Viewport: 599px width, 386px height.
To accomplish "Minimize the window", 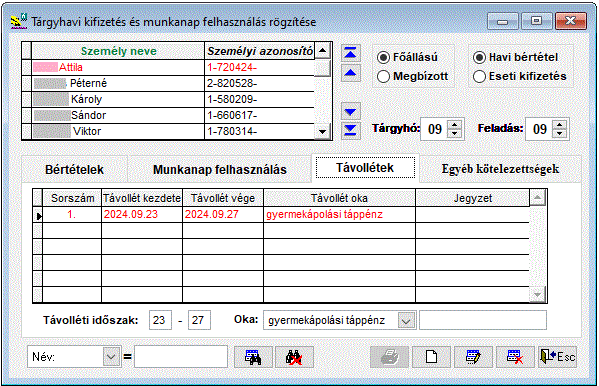I will pos(502,21).
